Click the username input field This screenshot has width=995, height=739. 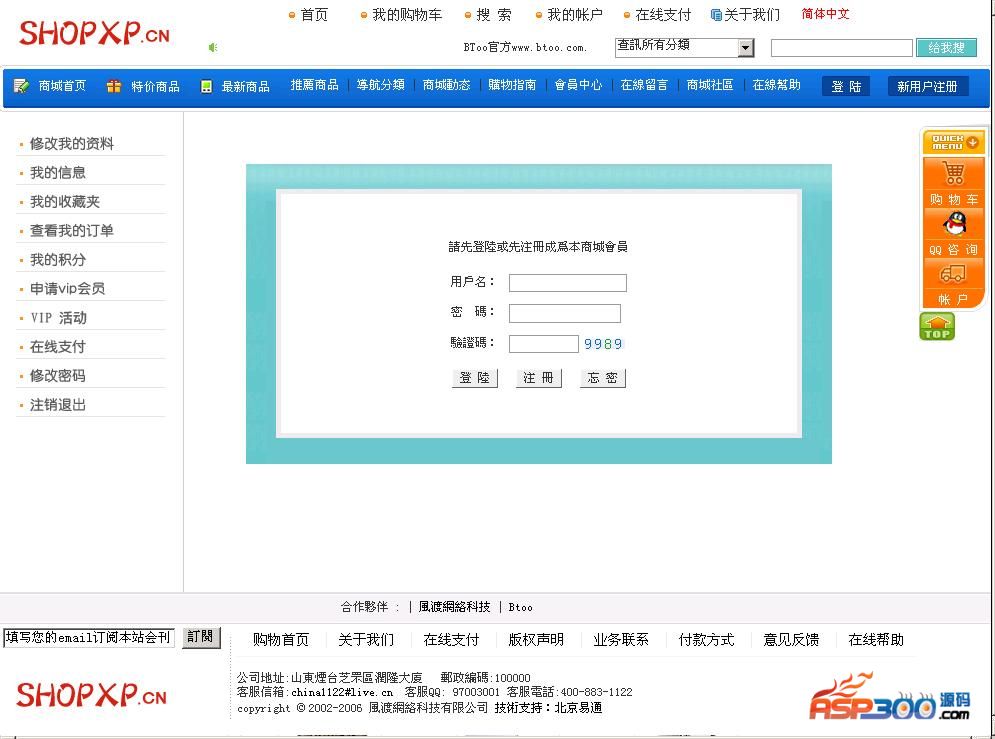[x=567, y=282]
